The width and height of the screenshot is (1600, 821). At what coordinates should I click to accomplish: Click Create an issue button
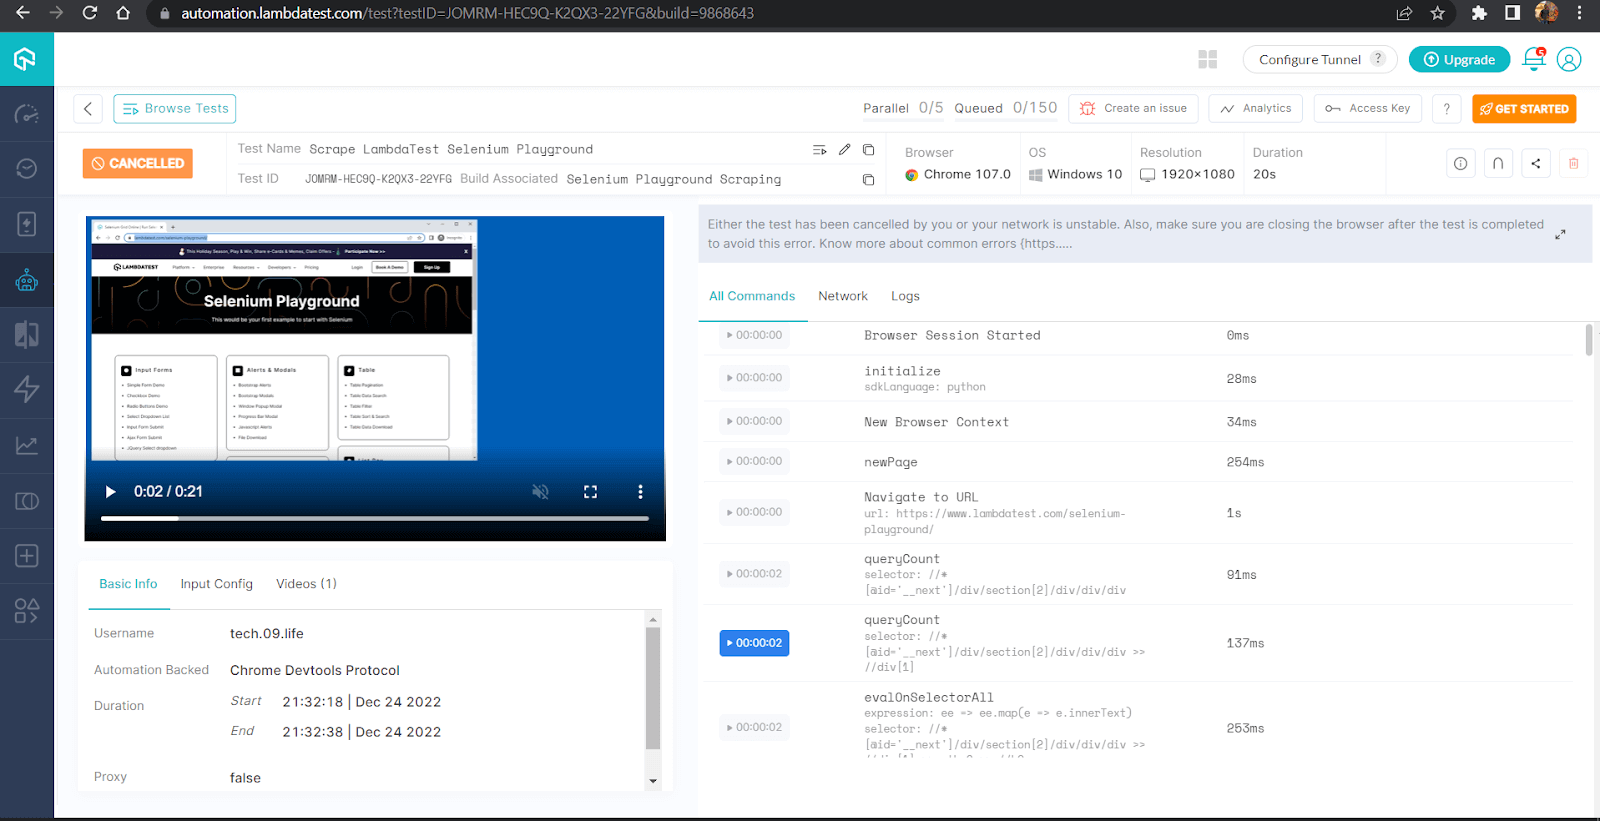(x=1134, y=108)
